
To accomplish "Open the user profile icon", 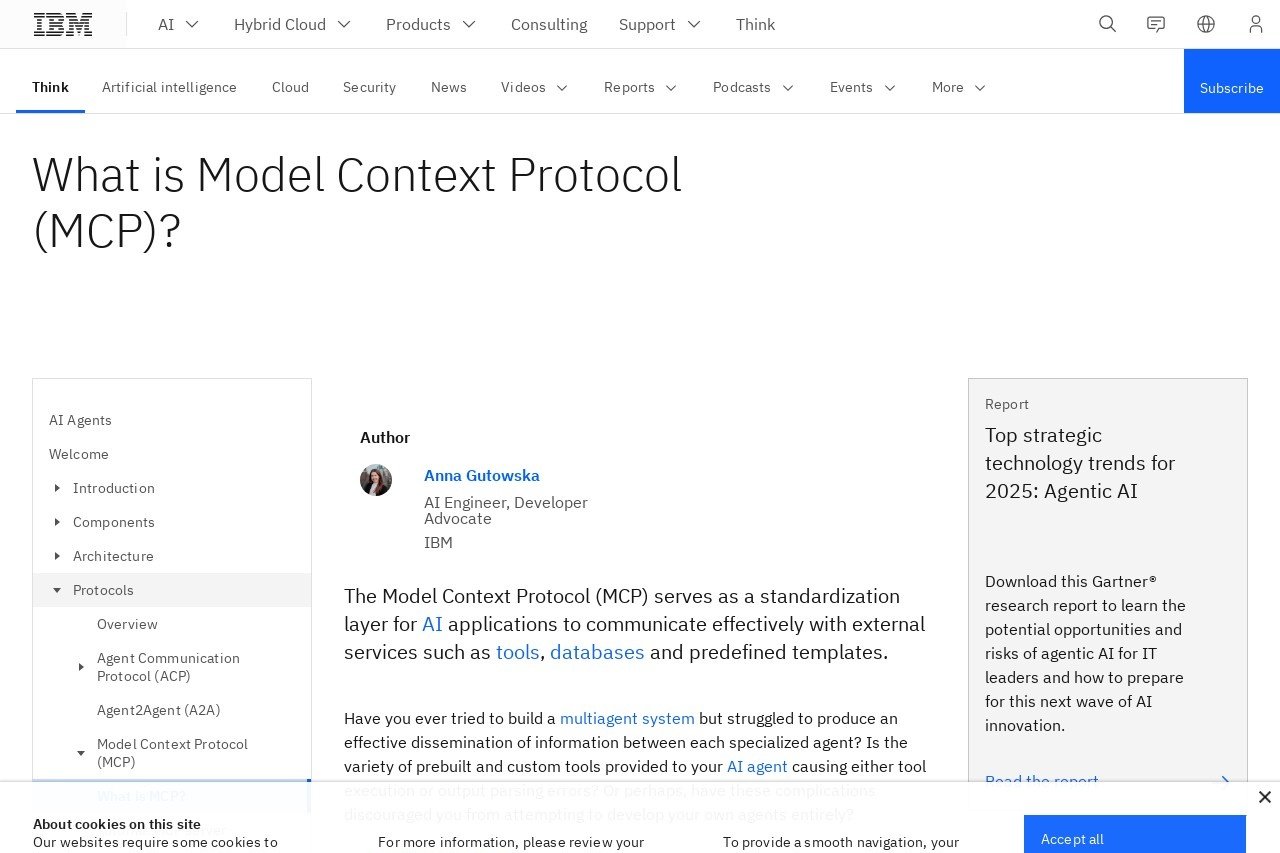I will 1256,24.
